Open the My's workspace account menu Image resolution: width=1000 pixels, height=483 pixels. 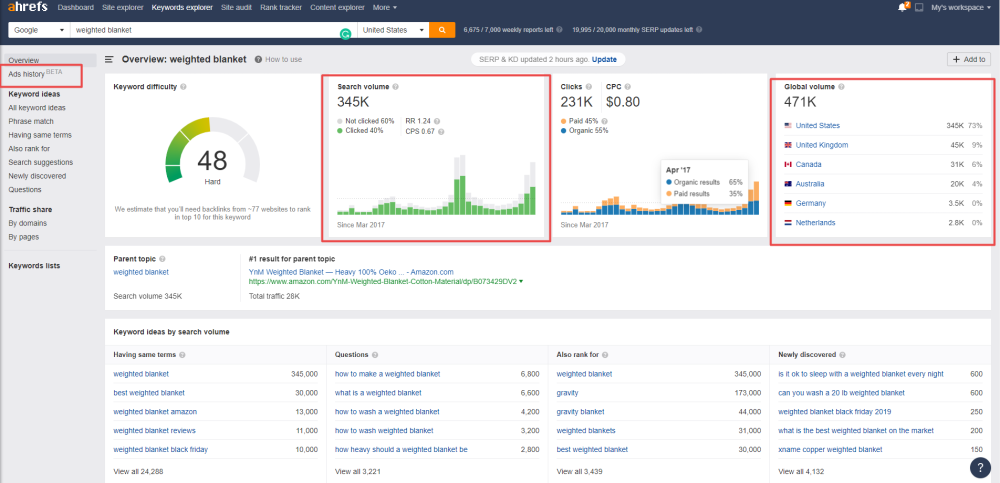(x=962, y=7)
